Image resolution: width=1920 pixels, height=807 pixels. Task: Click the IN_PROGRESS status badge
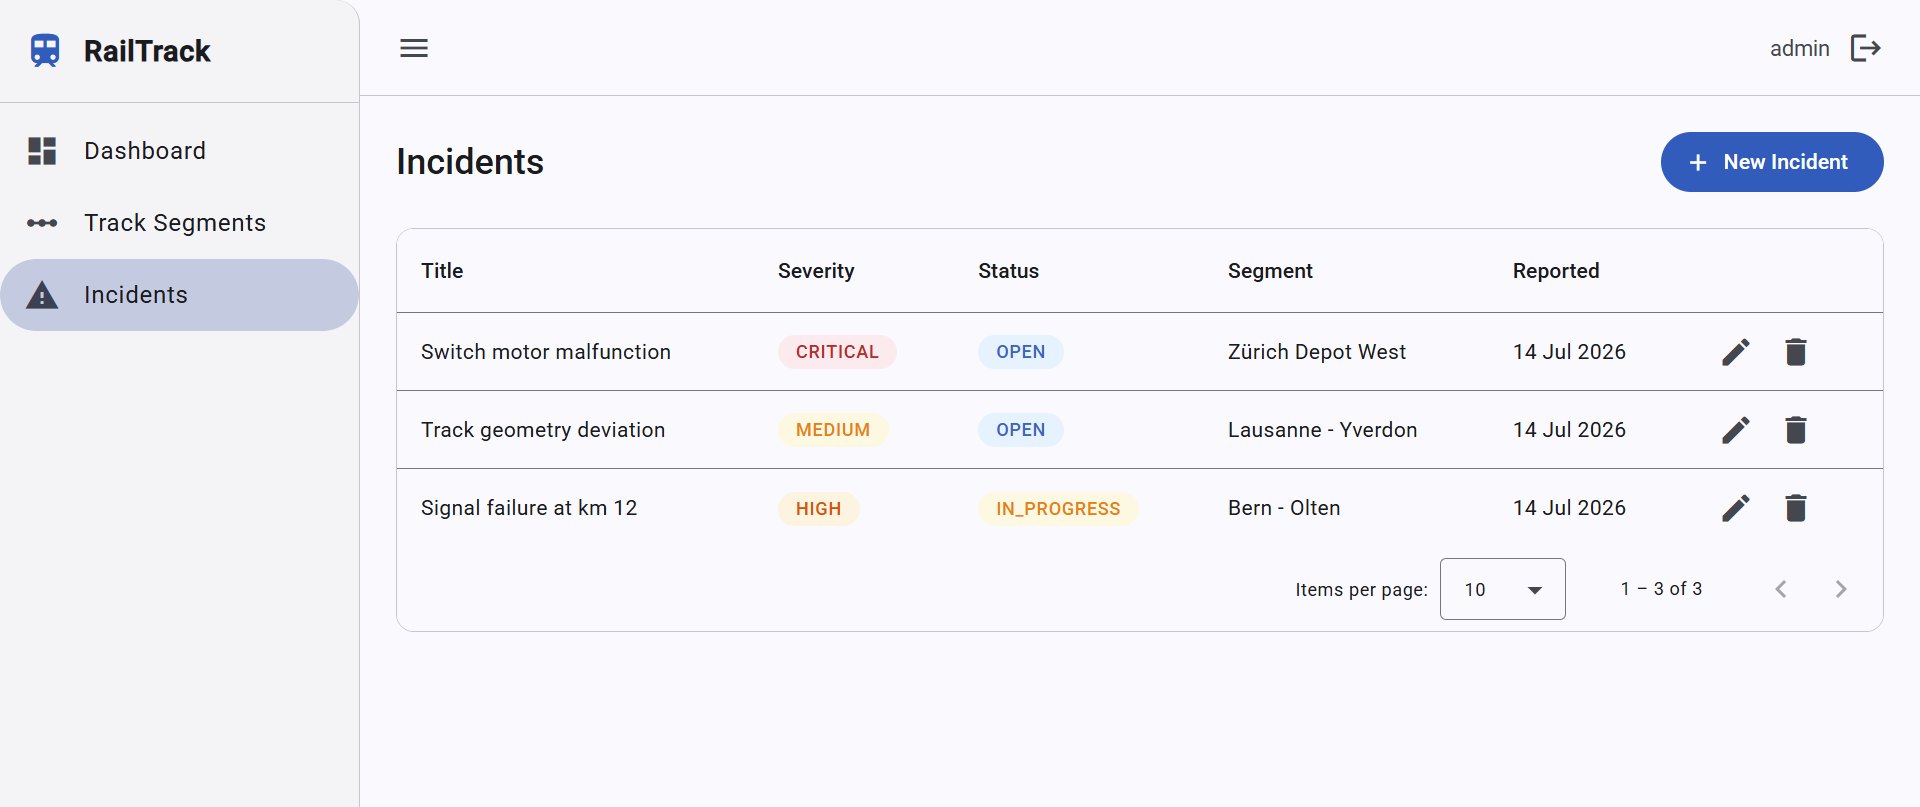tap(1058, 508)
